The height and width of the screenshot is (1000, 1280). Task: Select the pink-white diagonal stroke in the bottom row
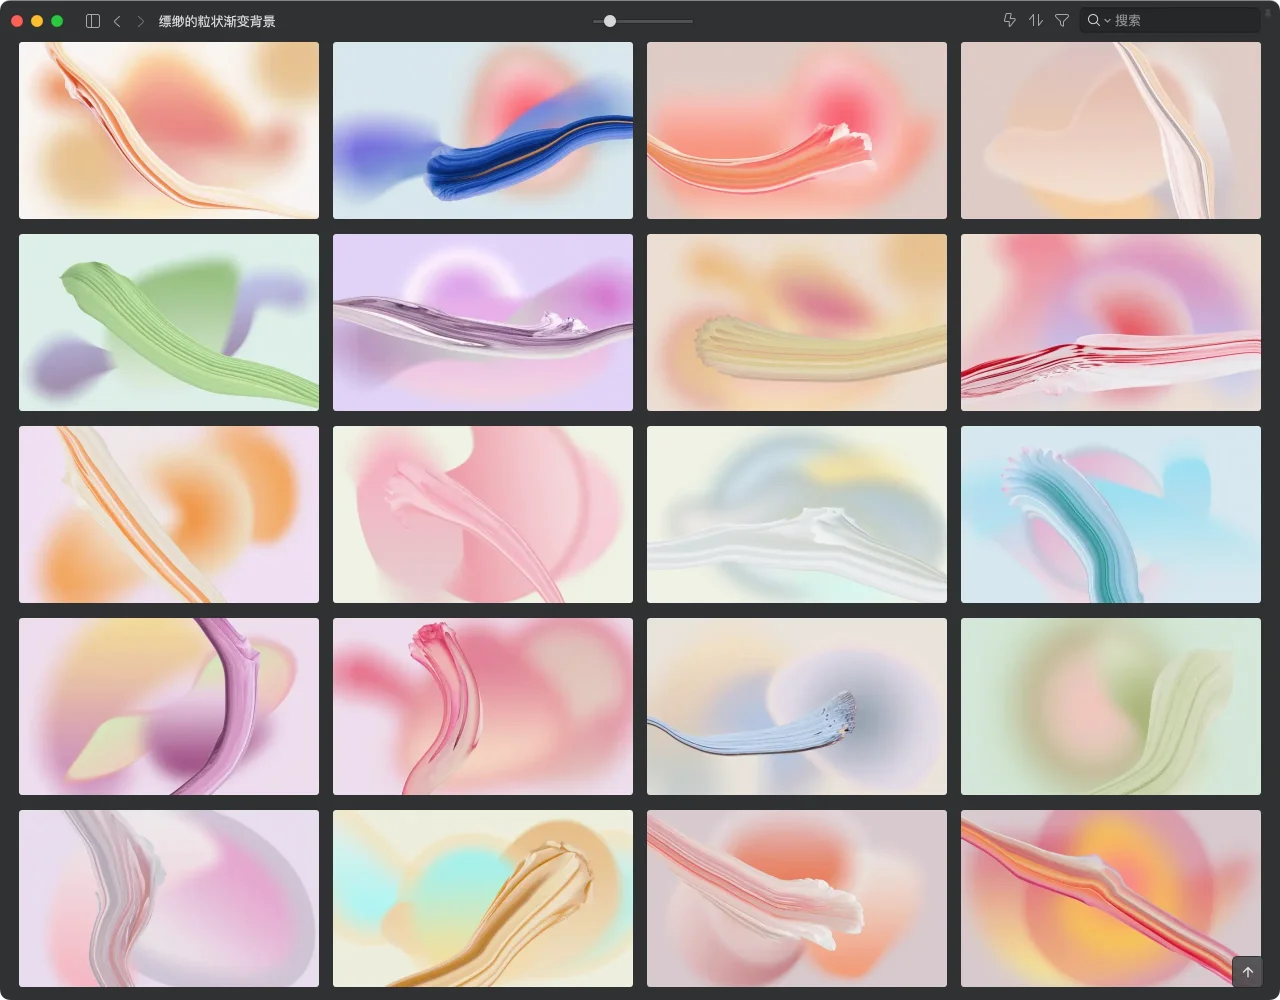click(x=797, y=898)
